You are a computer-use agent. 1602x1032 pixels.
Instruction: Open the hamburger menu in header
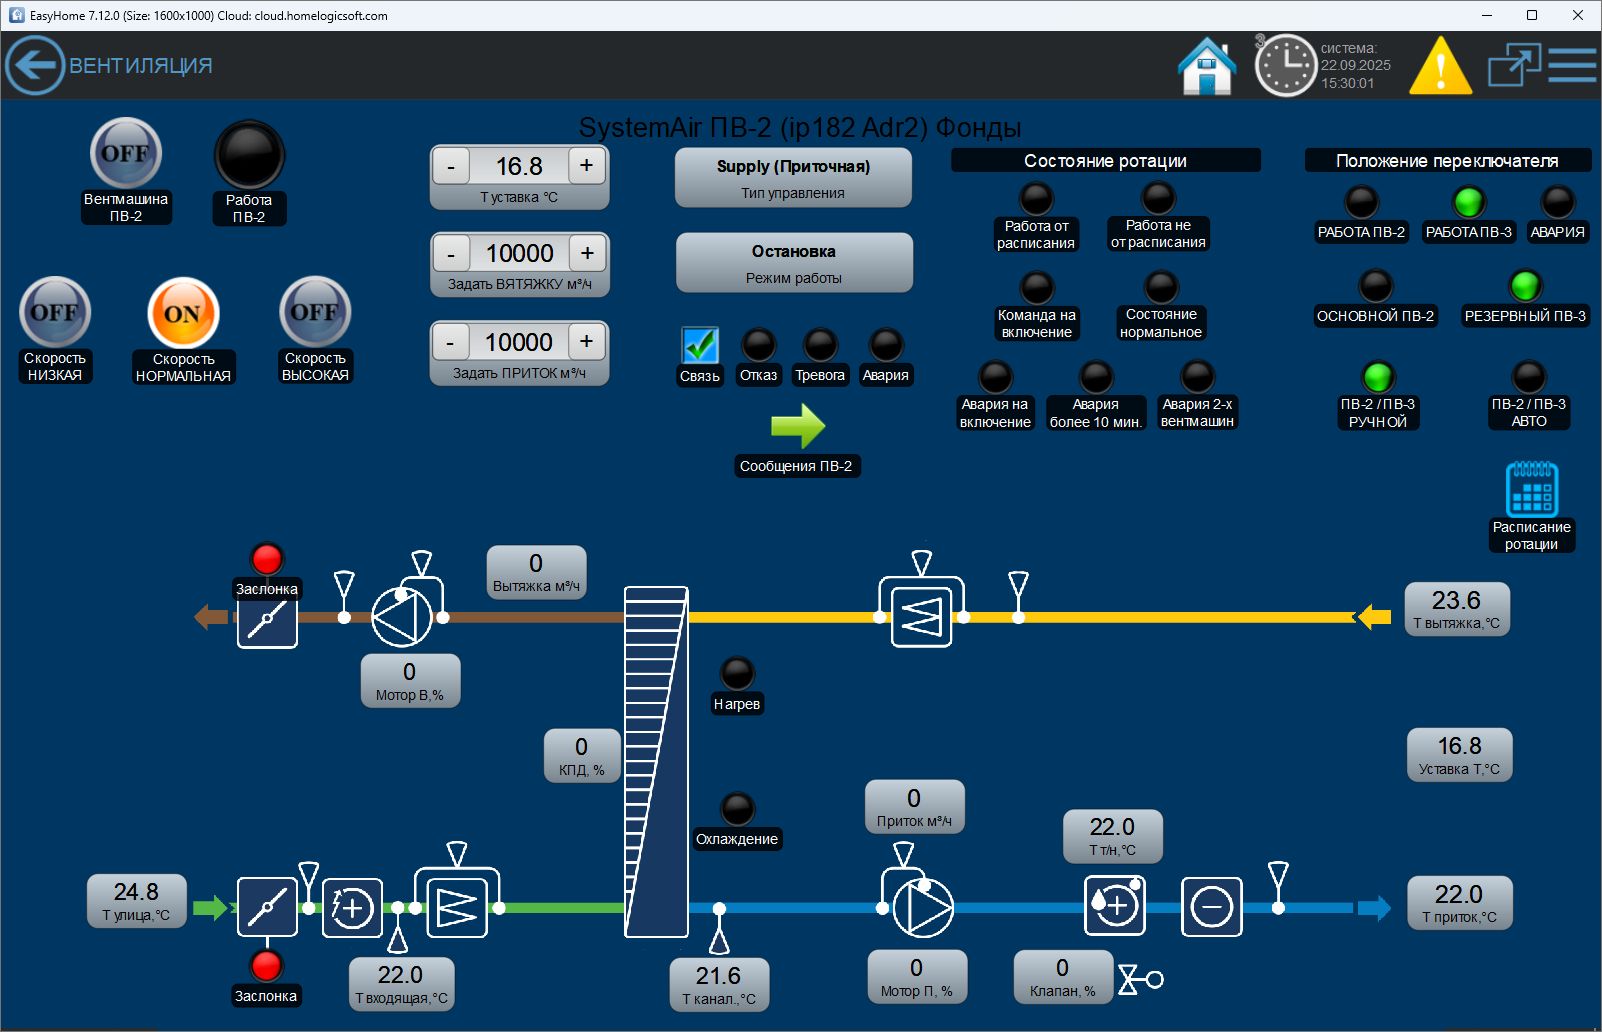click(1572, 66)
